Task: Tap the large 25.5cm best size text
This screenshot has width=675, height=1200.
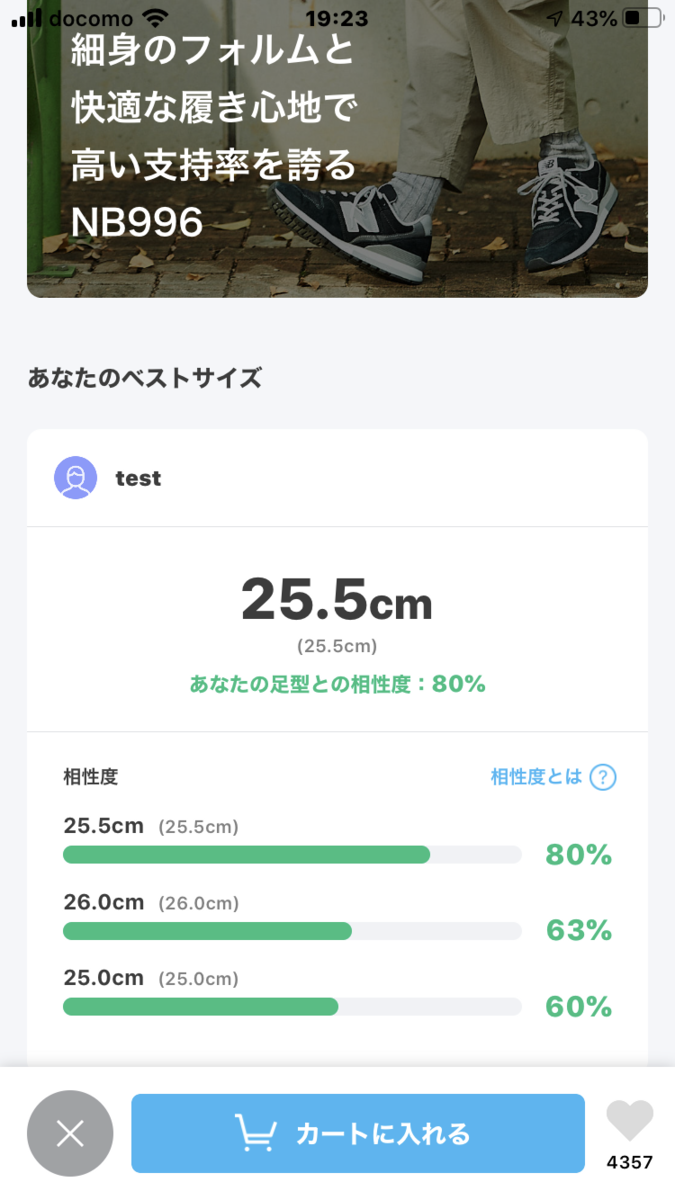Action: (x=337, y=601)
